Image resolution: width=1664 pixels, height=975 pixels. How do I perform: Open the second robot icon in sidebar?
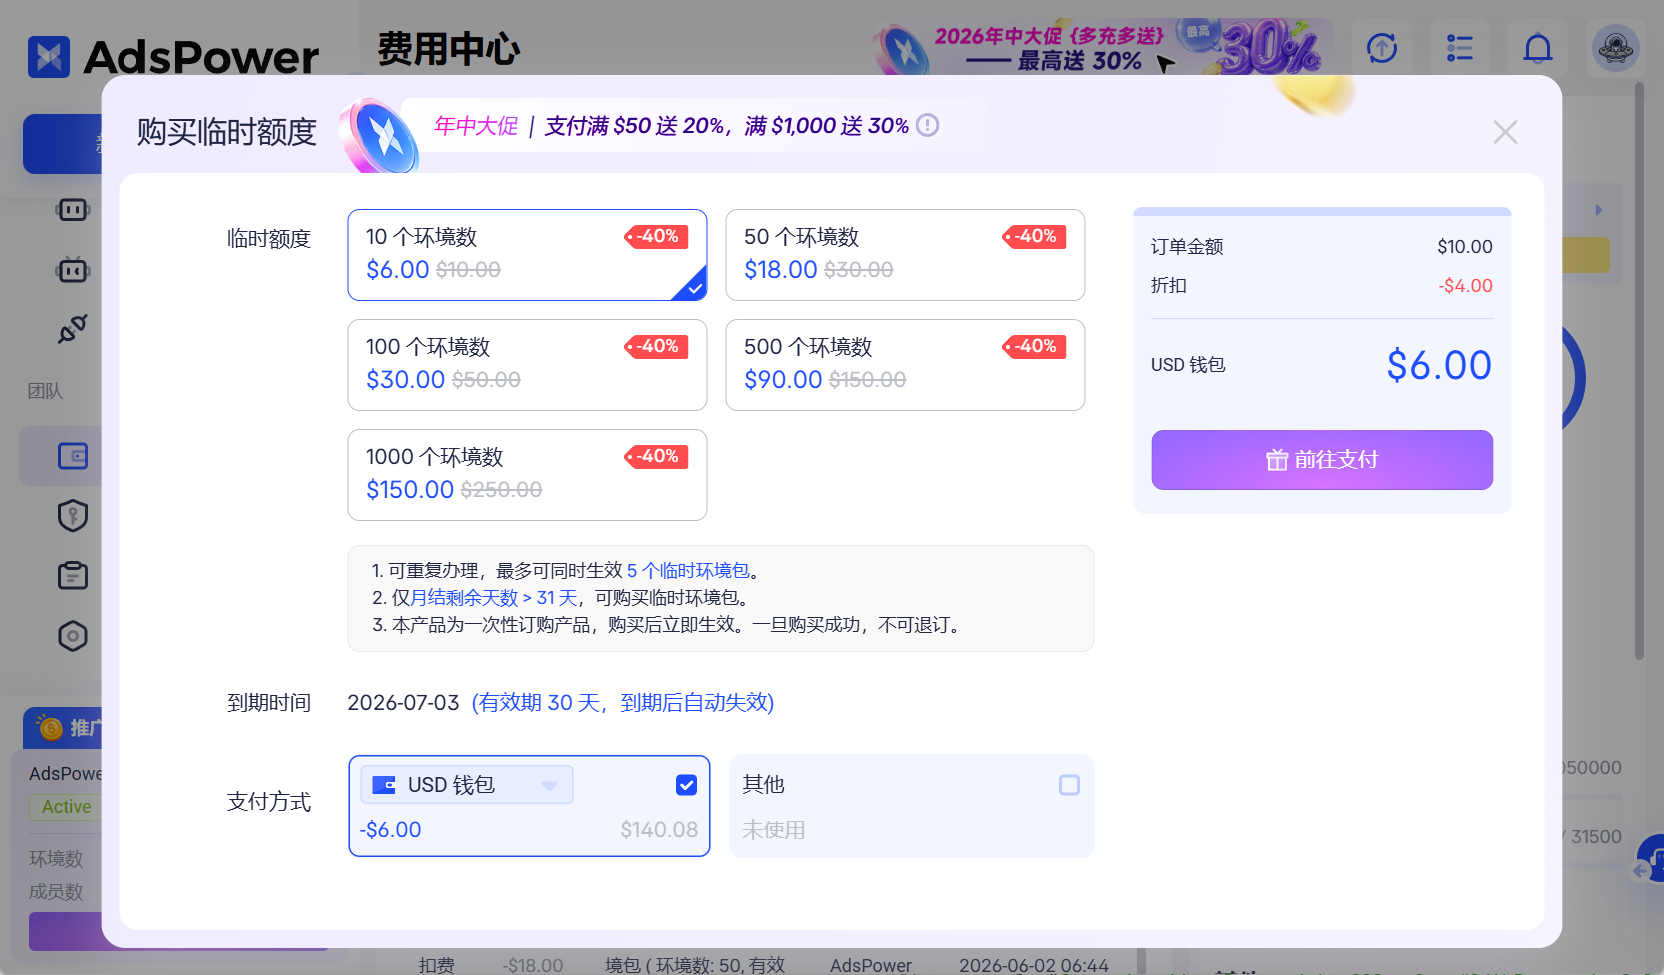(x=73, y=270)
